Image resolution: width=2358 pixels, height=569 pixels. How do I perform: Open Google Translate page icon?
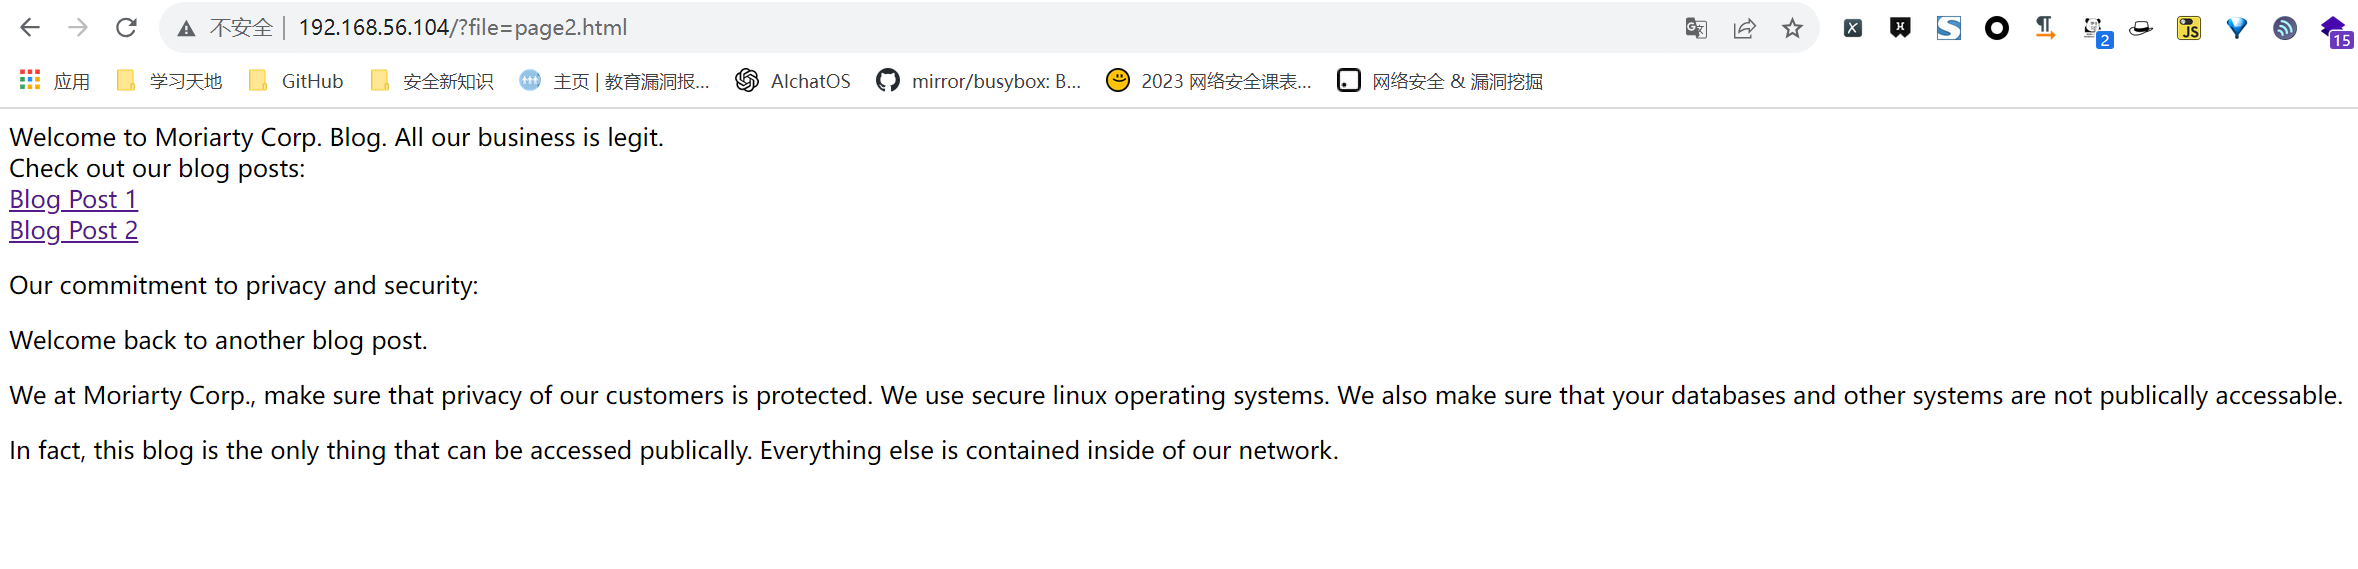1696,28
